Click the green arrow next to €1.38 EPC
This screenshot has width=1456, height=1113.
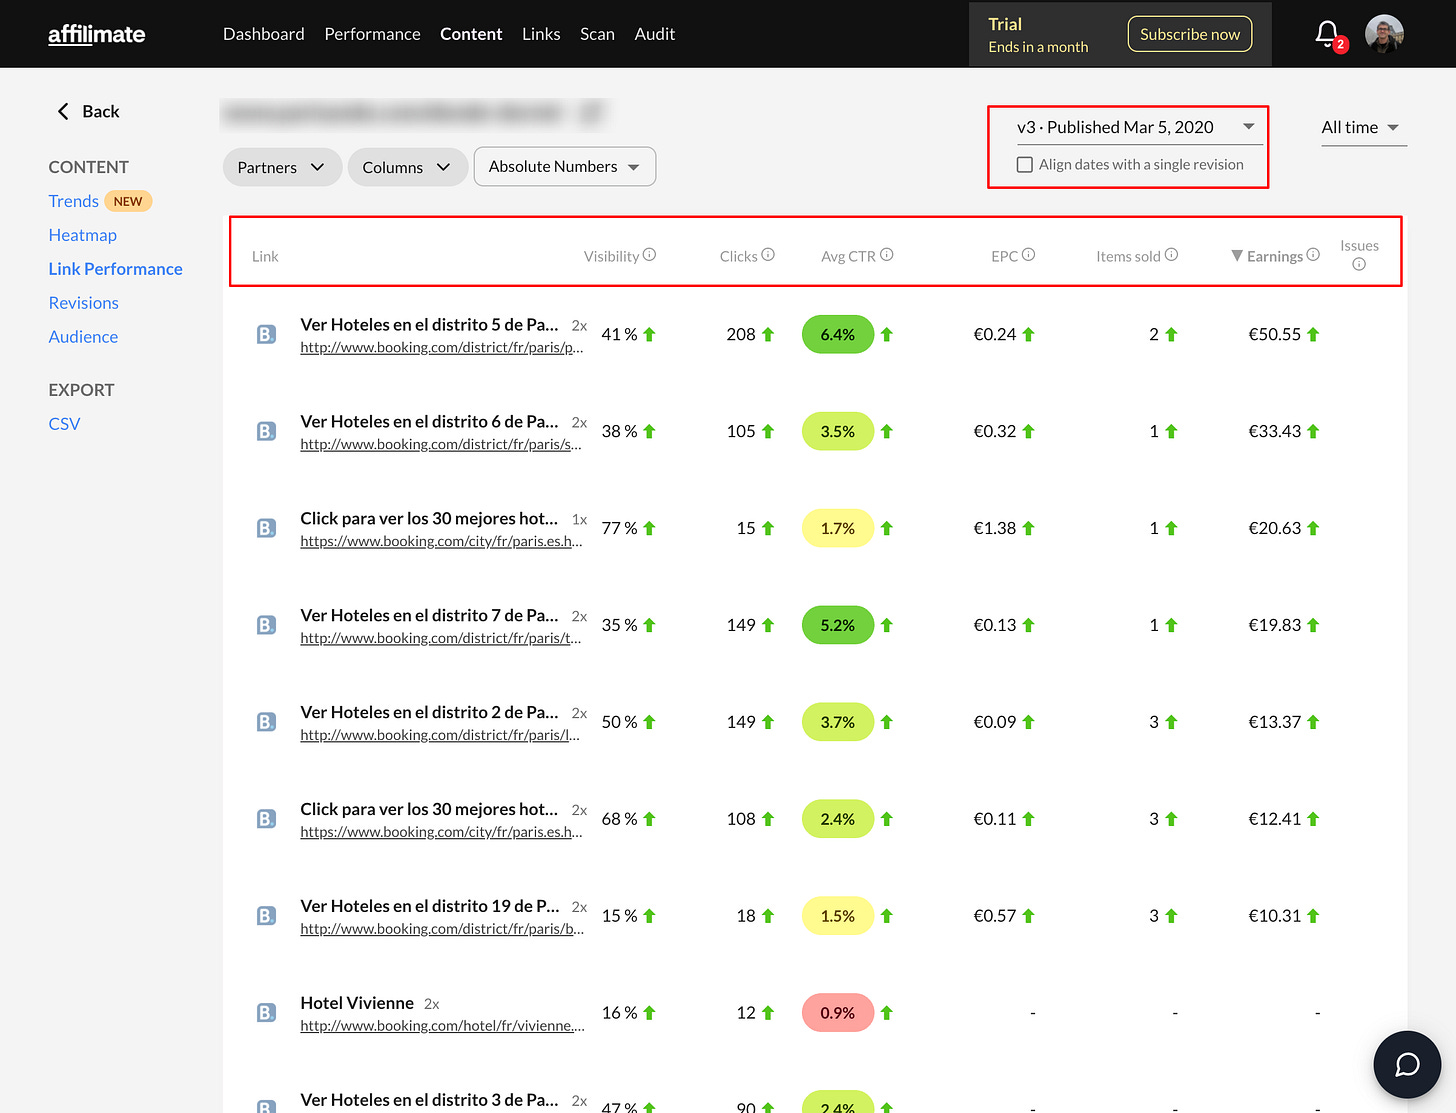coord(1028,529)
